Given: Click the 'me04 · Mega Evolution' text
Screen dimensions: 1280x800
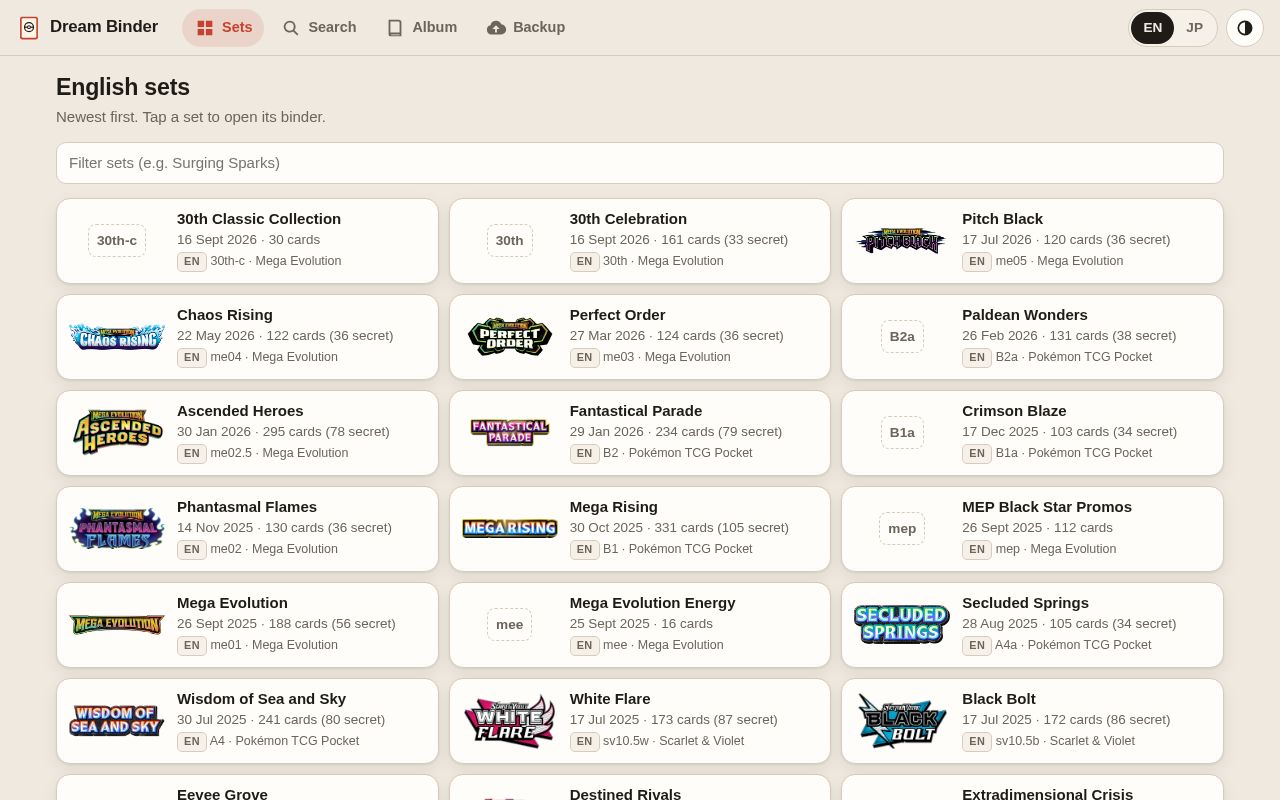Looking at the screenshot, I should click(x=274, y=357).
